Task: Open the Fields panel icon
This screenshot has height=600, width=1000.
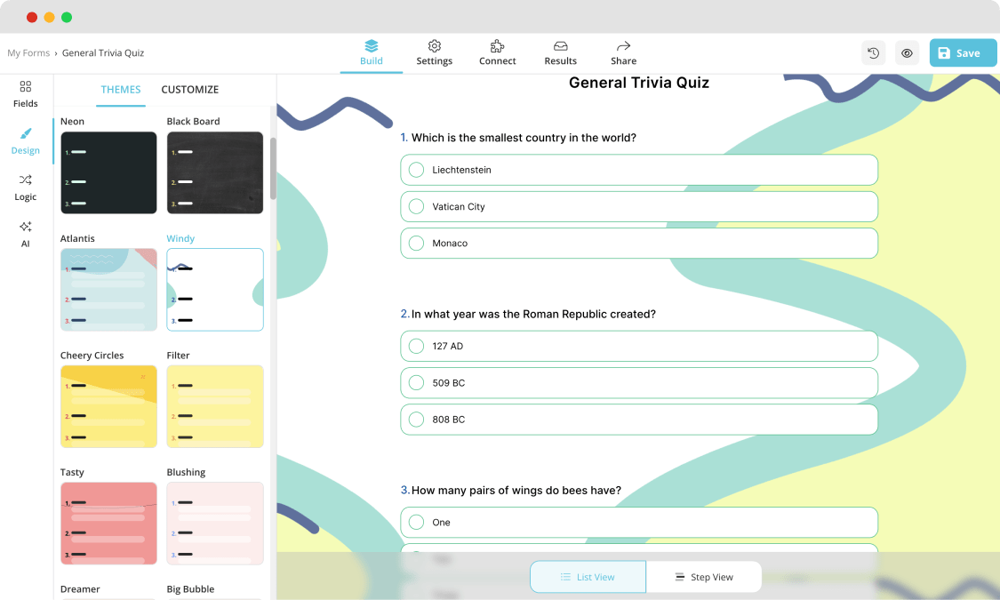Action: click(x=25, y=87)
